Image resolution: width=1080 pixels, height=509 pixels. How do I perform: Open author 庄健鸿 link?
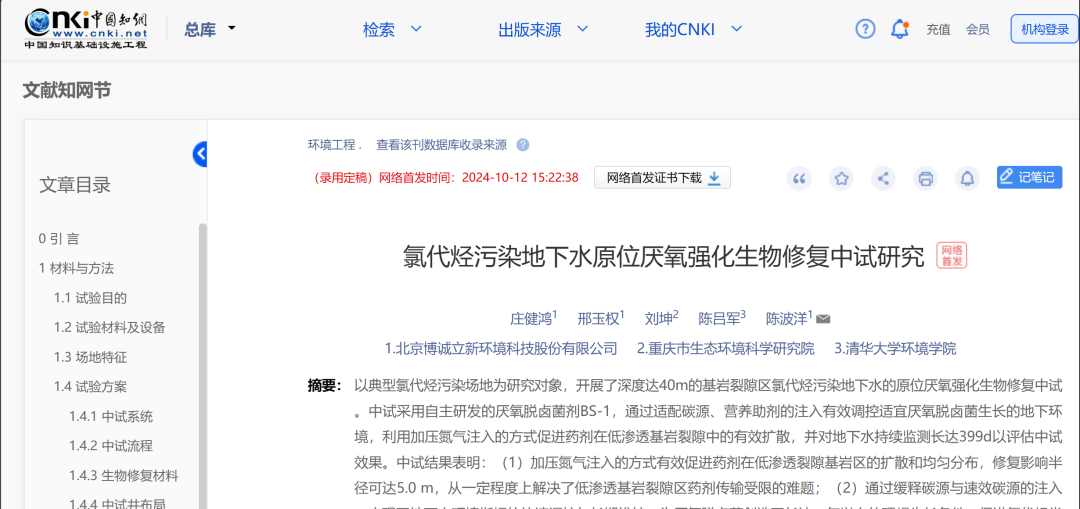click(531, 319)
